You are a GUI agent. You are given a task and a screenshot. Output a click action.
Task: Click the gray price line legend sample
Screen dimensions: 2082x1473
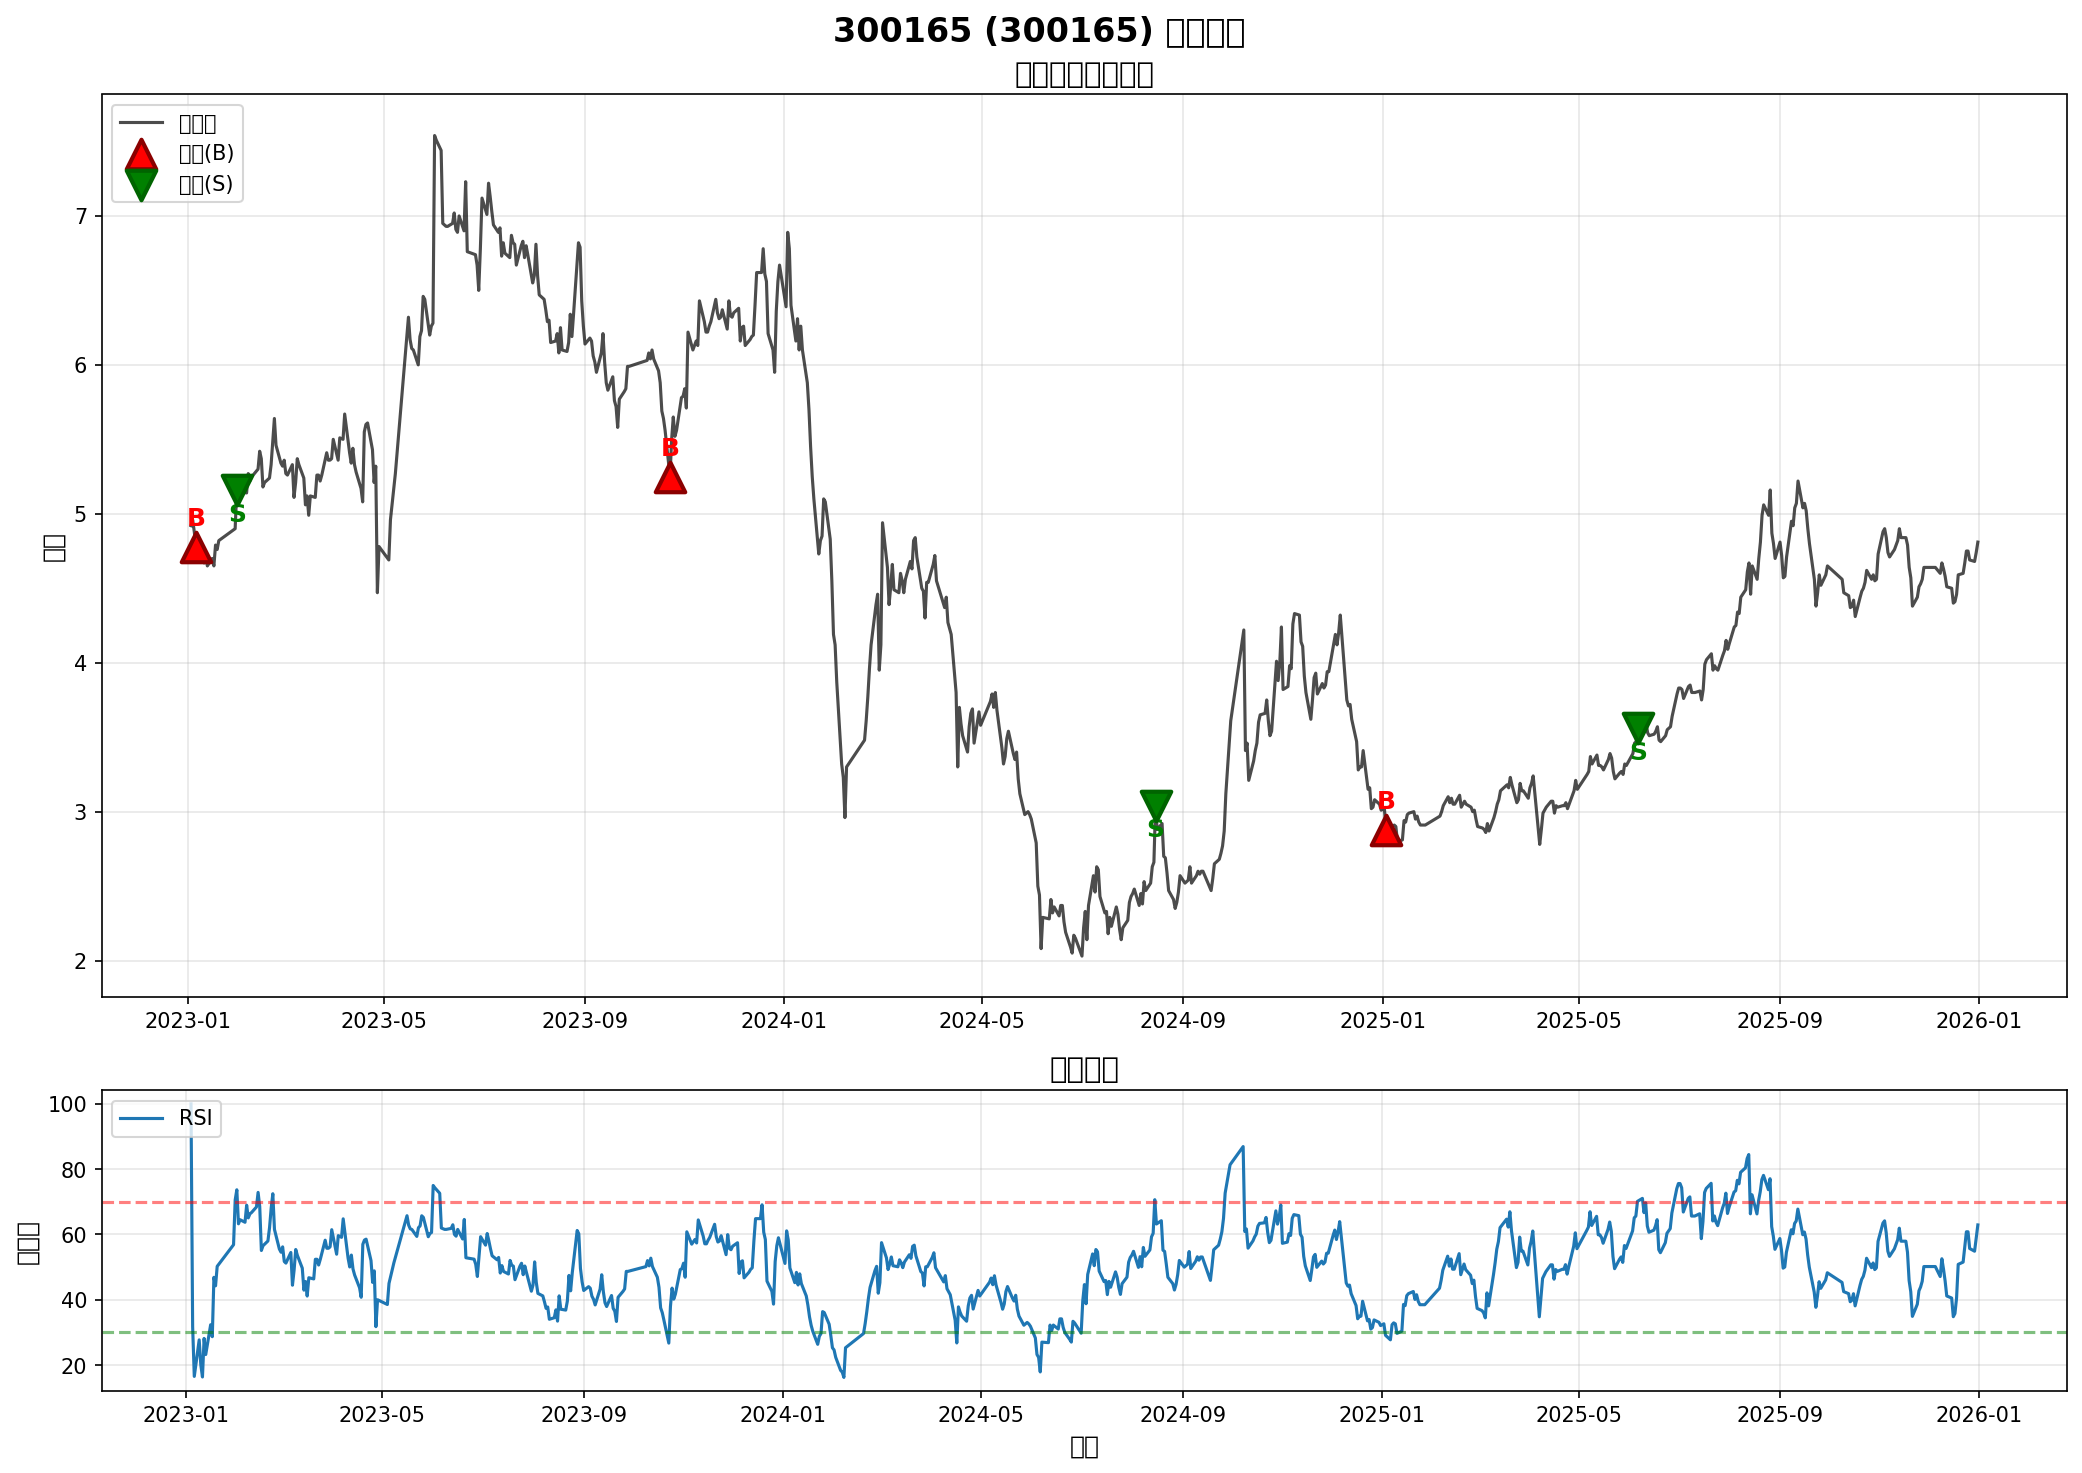[141, 124]
